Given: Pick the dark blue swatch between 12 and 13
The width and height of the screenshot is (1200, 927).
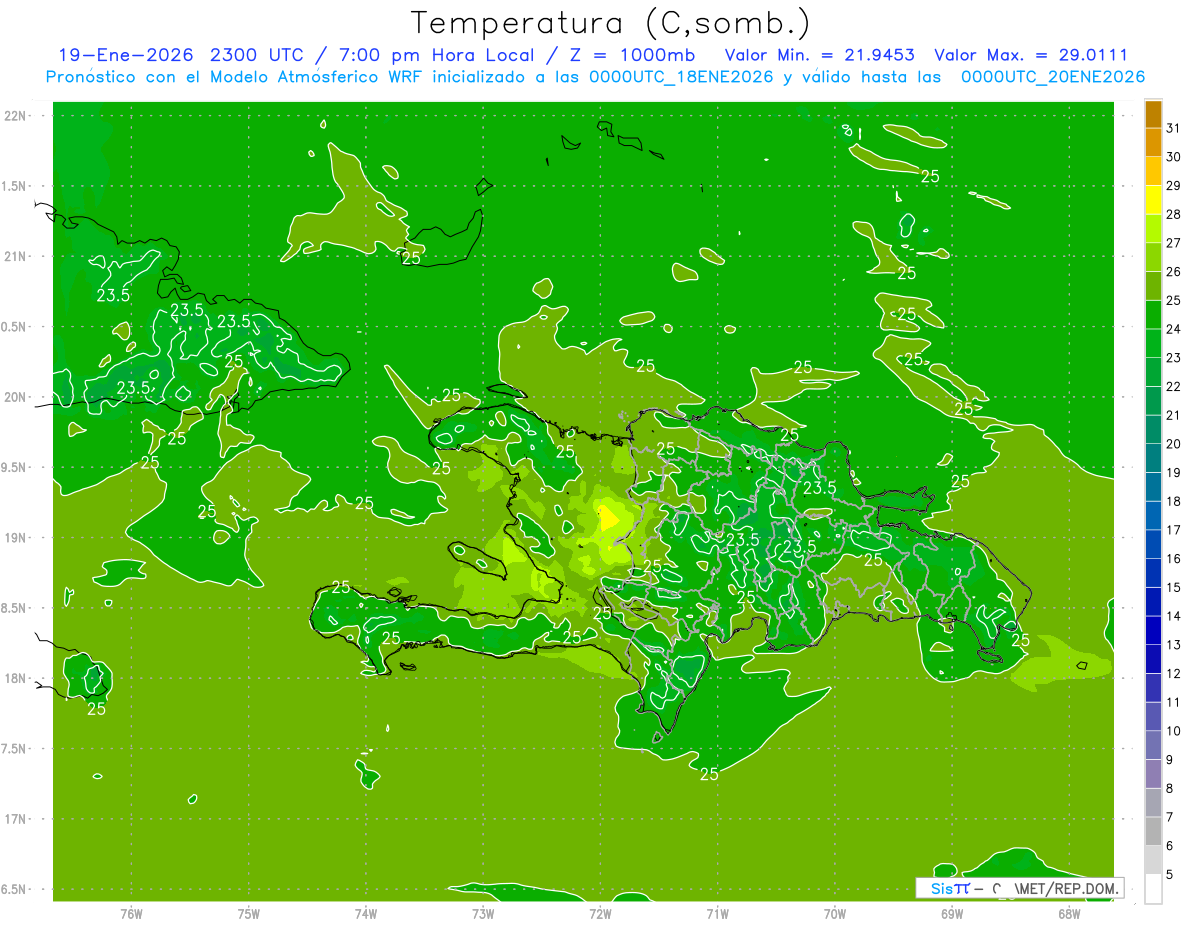Looking at the screenshot, I should click(x=1153, y=660).
